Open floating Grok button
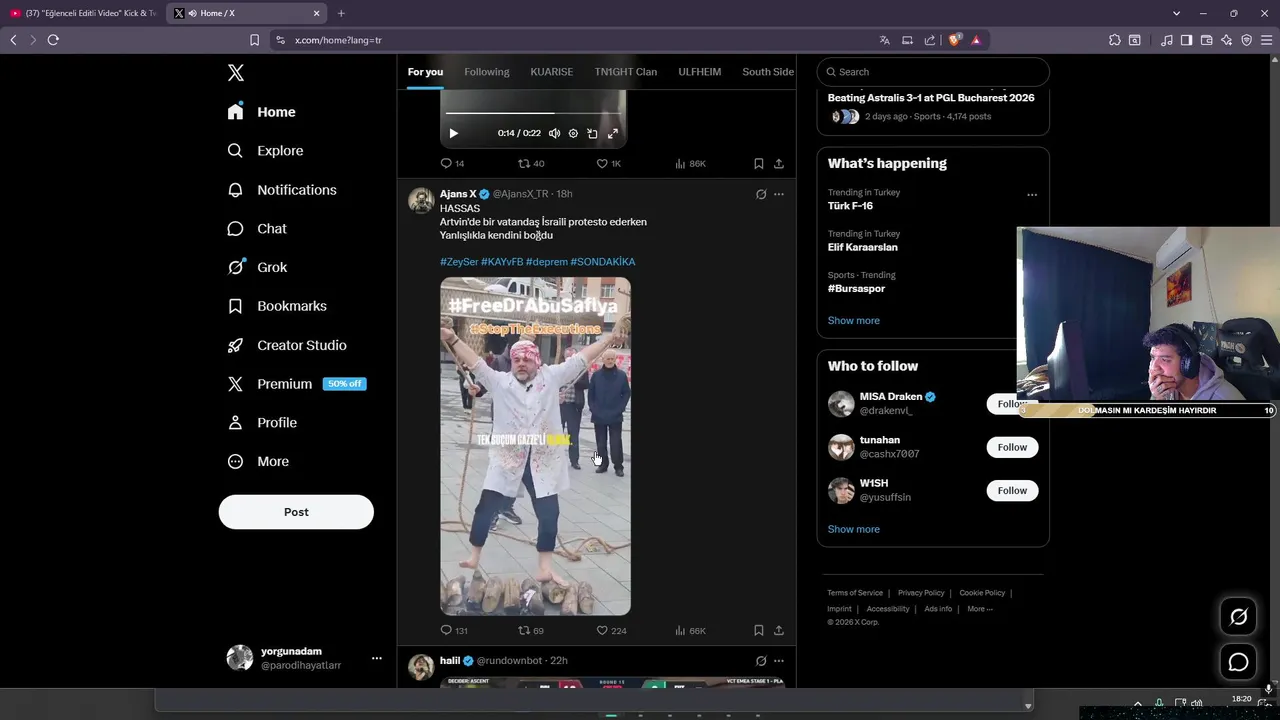Screen dimensions: 1280x720 point(1238,617)
